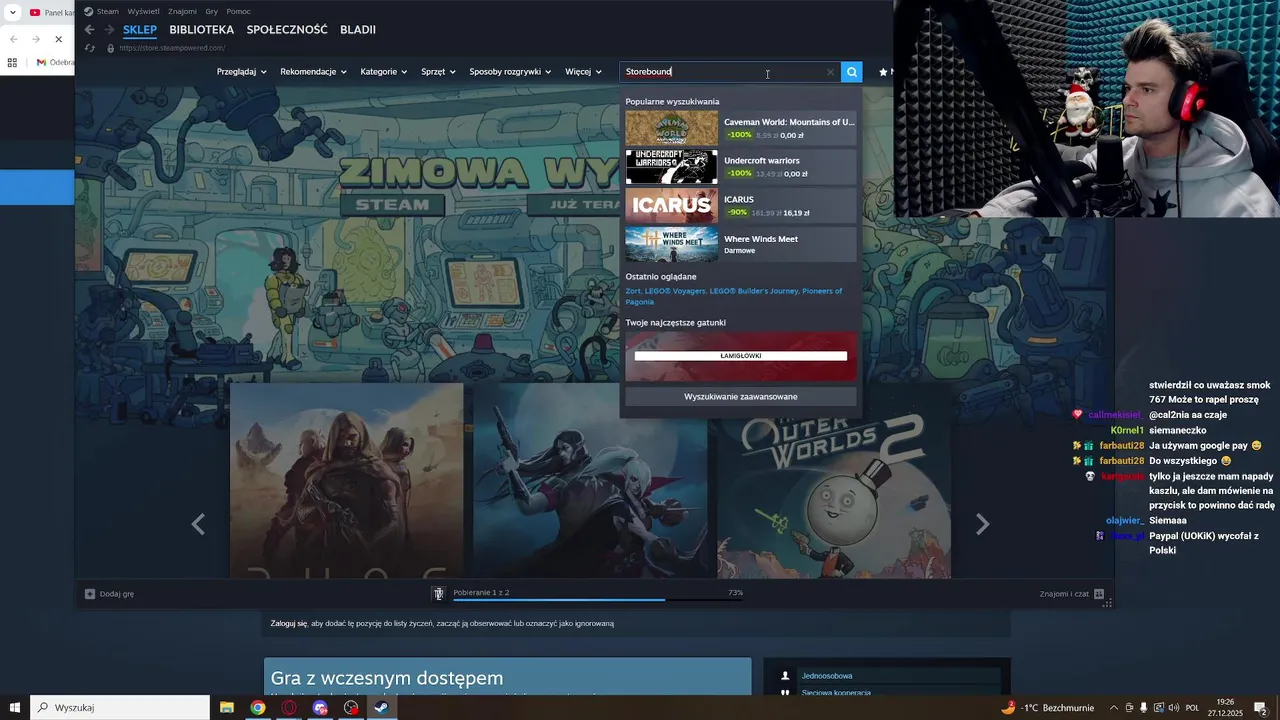Open recently viewed Zort link

[633, 291]
